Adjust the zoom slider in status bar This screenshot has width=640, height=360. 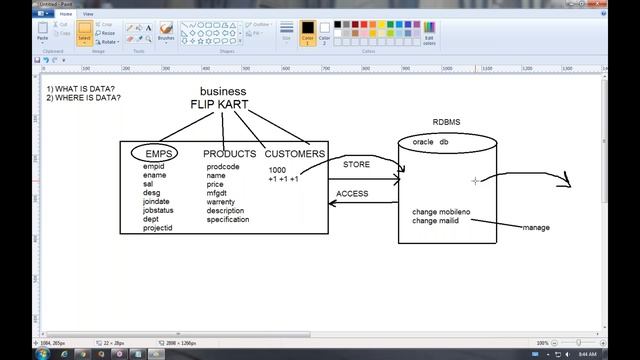click(578, 343)
